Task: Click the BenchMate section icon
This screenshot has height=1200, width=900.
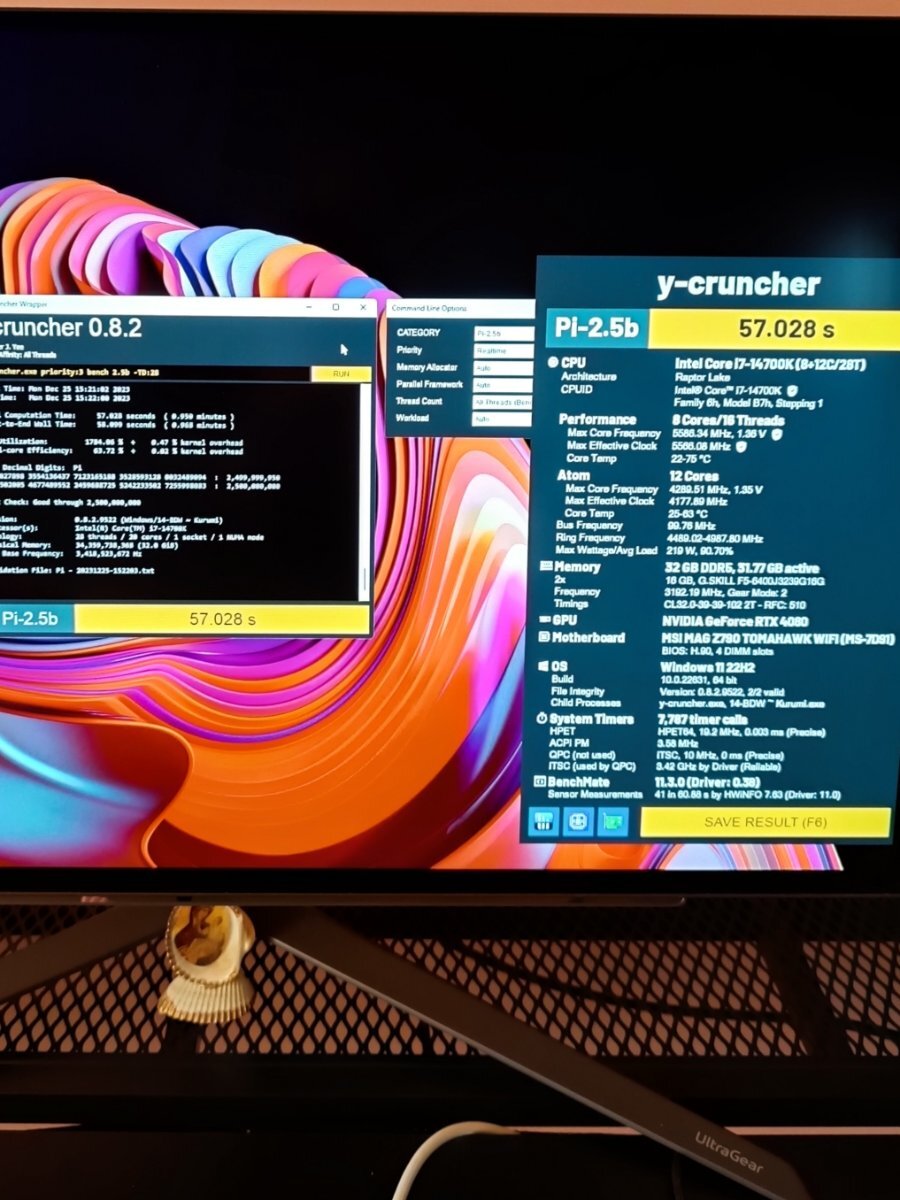Action: 540,782
